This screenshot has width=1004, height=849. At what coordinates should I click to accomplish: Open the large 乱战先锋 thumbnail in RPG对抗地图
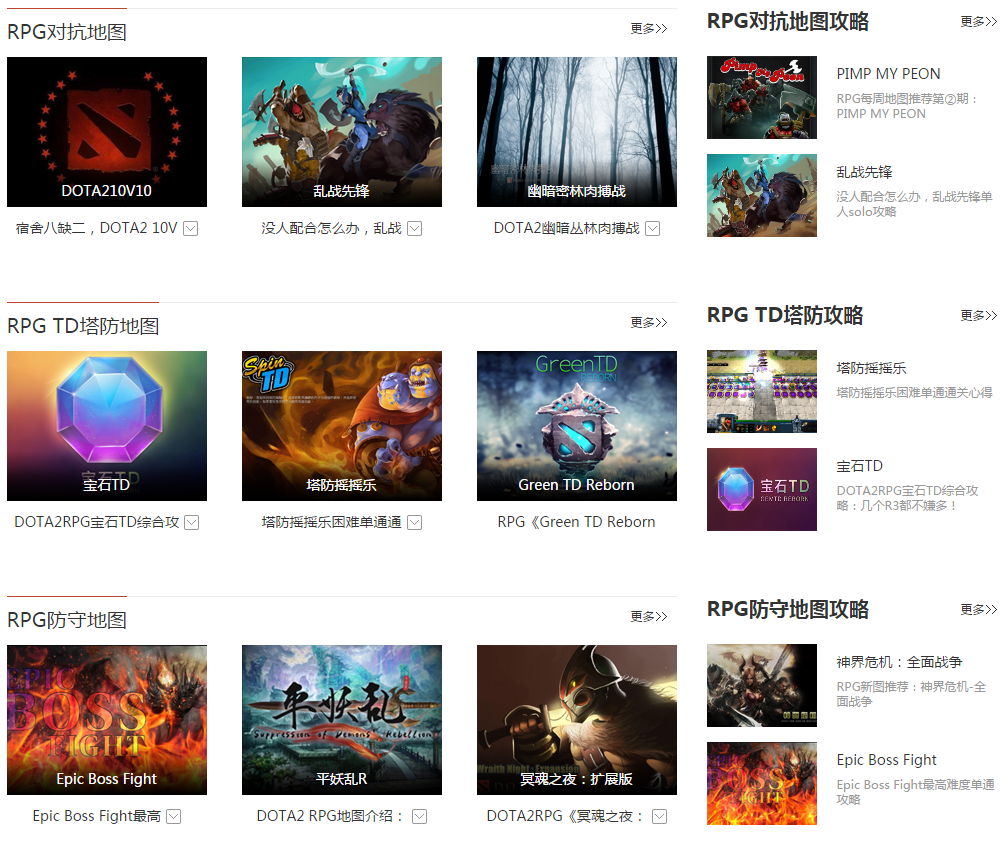click(342, 132)
